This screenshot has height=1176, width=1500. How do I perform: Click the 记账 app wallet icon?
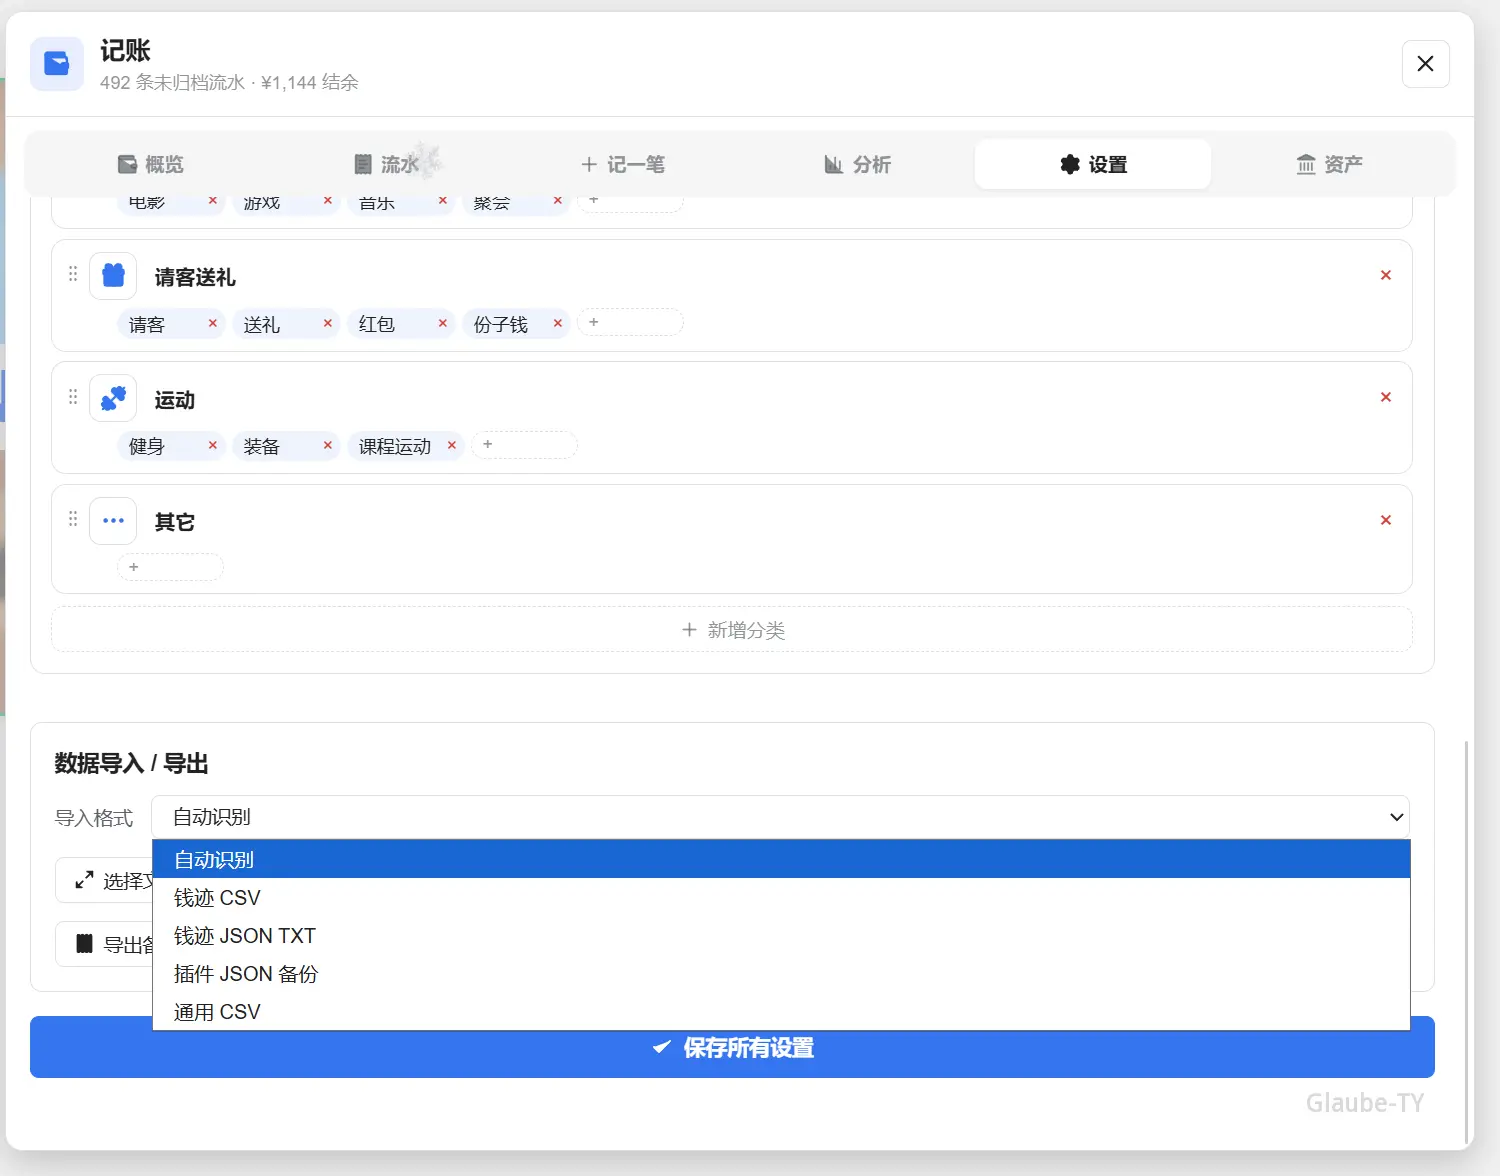pos(57,64)
